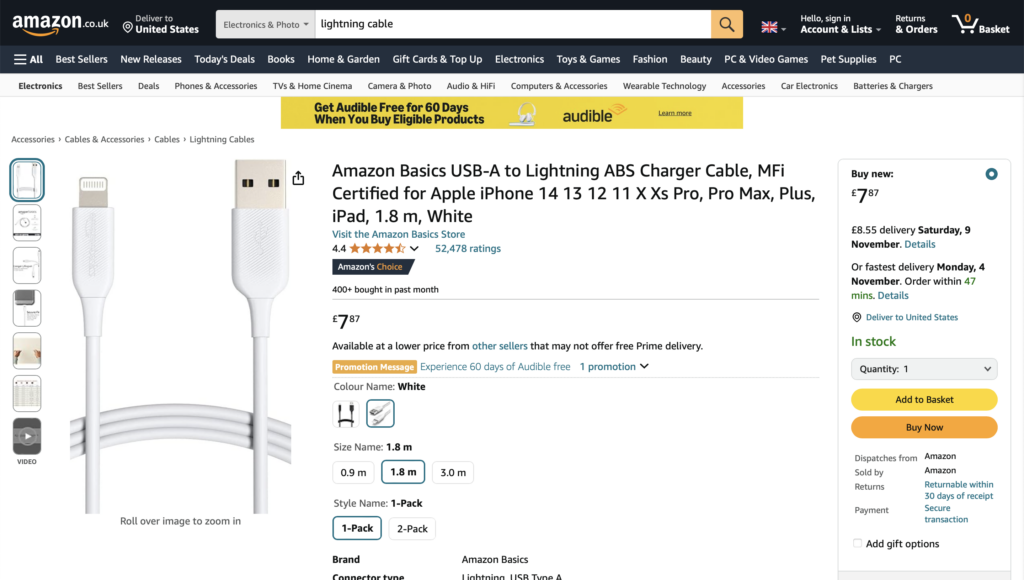Choose the 2-Pack style option

pos(412,529)
